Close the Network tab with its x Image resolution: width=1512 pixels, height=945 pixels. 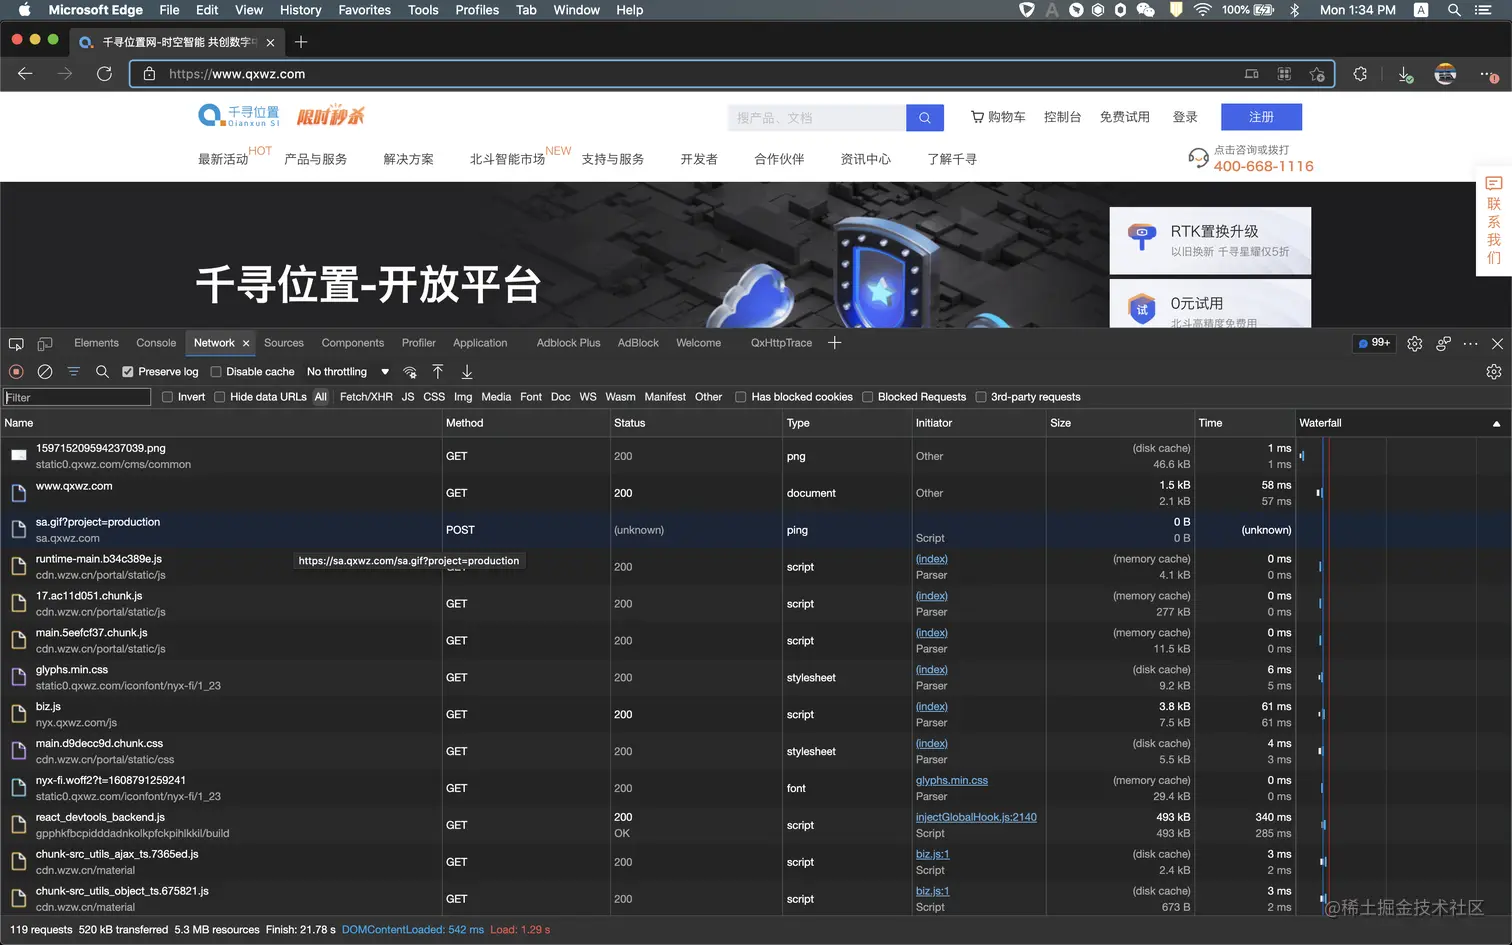tap(246, 344)
